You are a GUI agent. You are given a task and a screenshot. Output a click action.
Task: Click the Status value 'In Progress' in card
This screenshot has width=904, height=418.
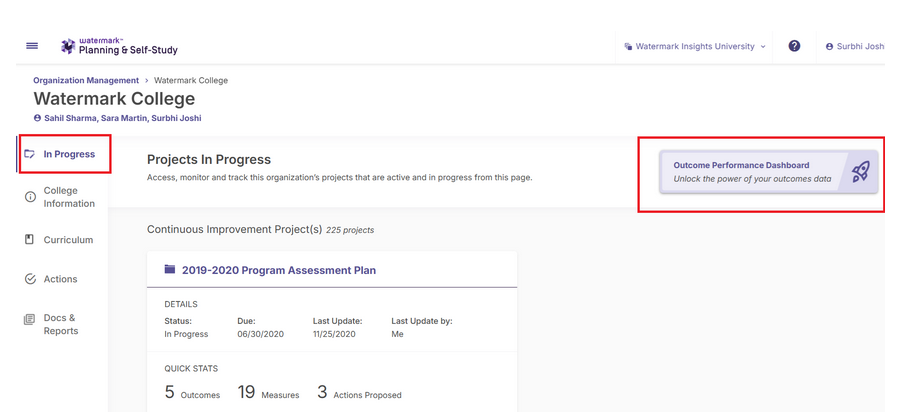(x=186, y=334)
